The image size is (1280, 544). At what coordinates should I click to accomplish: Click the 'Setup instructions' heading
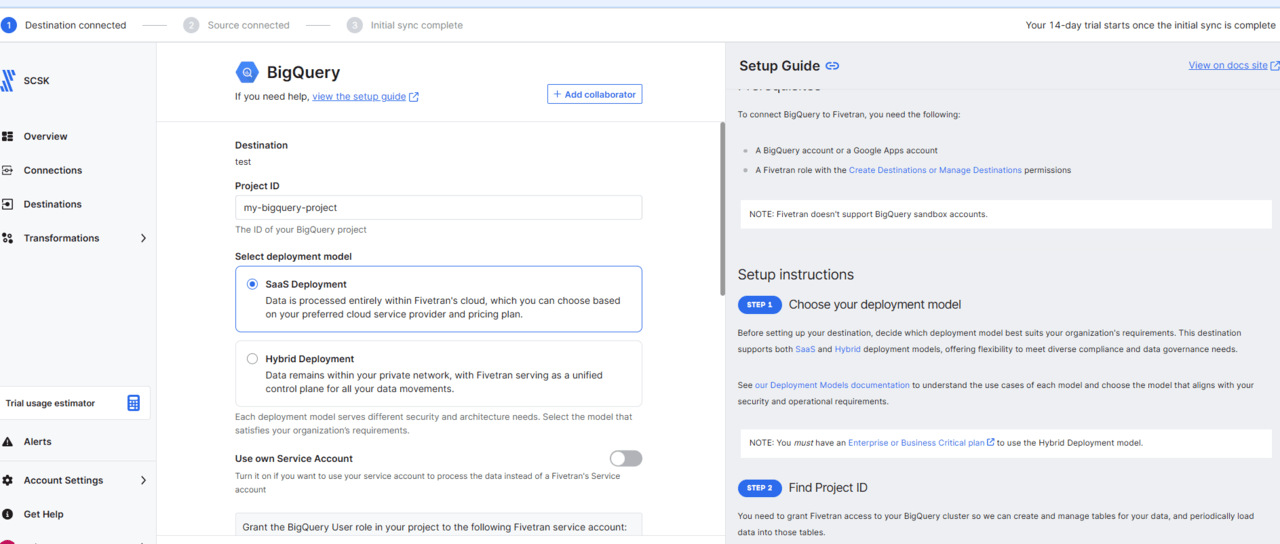[x=796, y=274]
